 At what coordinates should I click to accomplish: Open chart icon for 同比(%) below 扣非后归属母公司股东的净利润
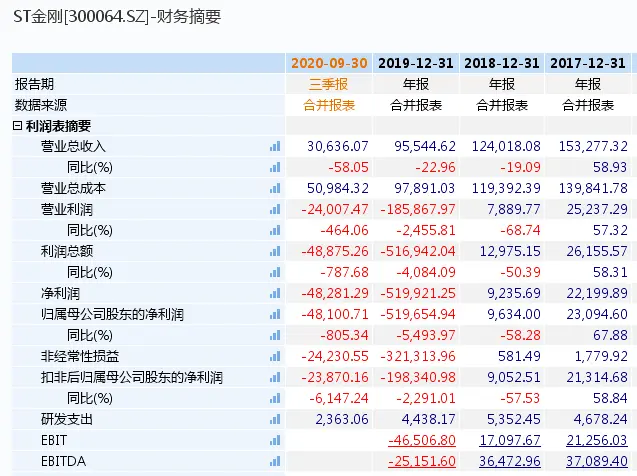(275, 398)
